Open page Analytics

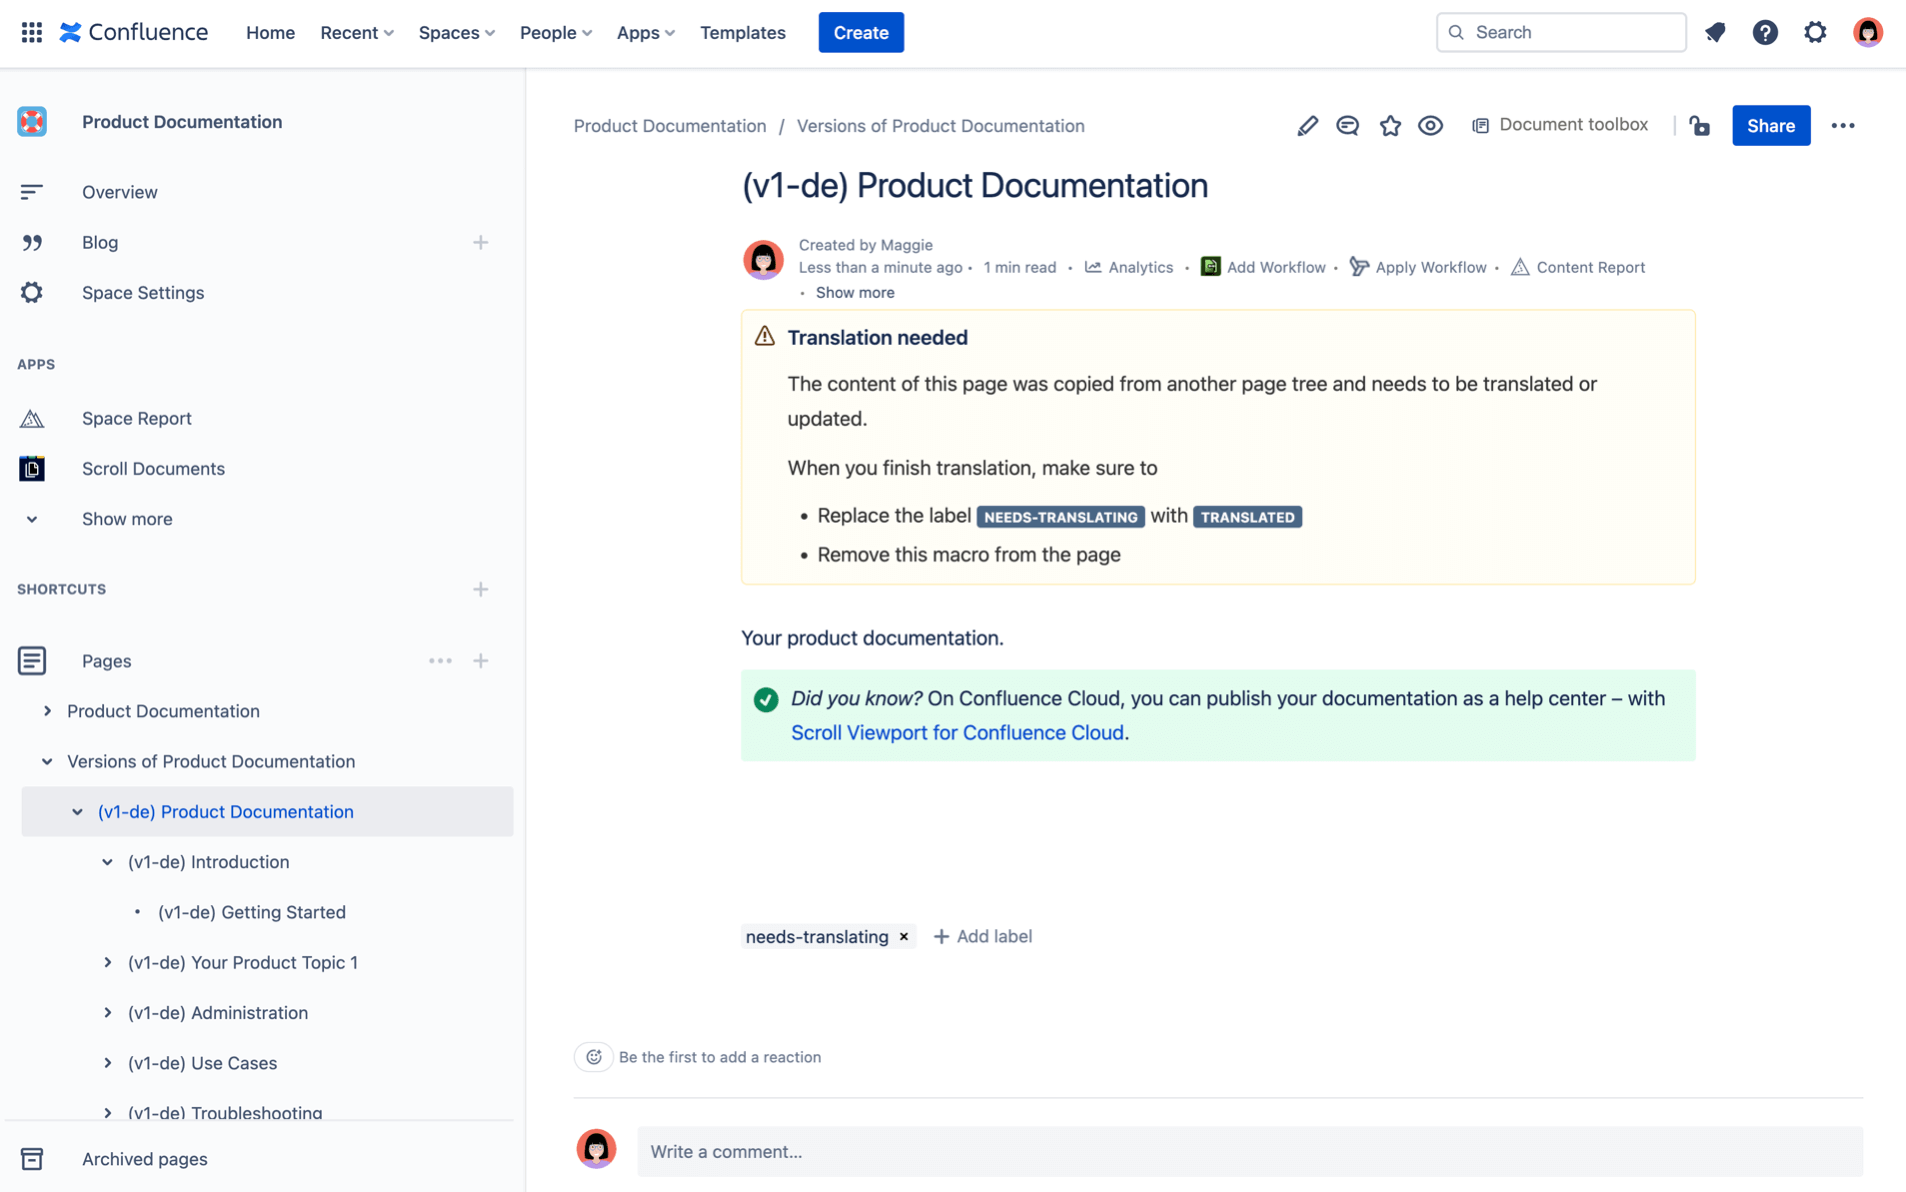(1128, 268)
